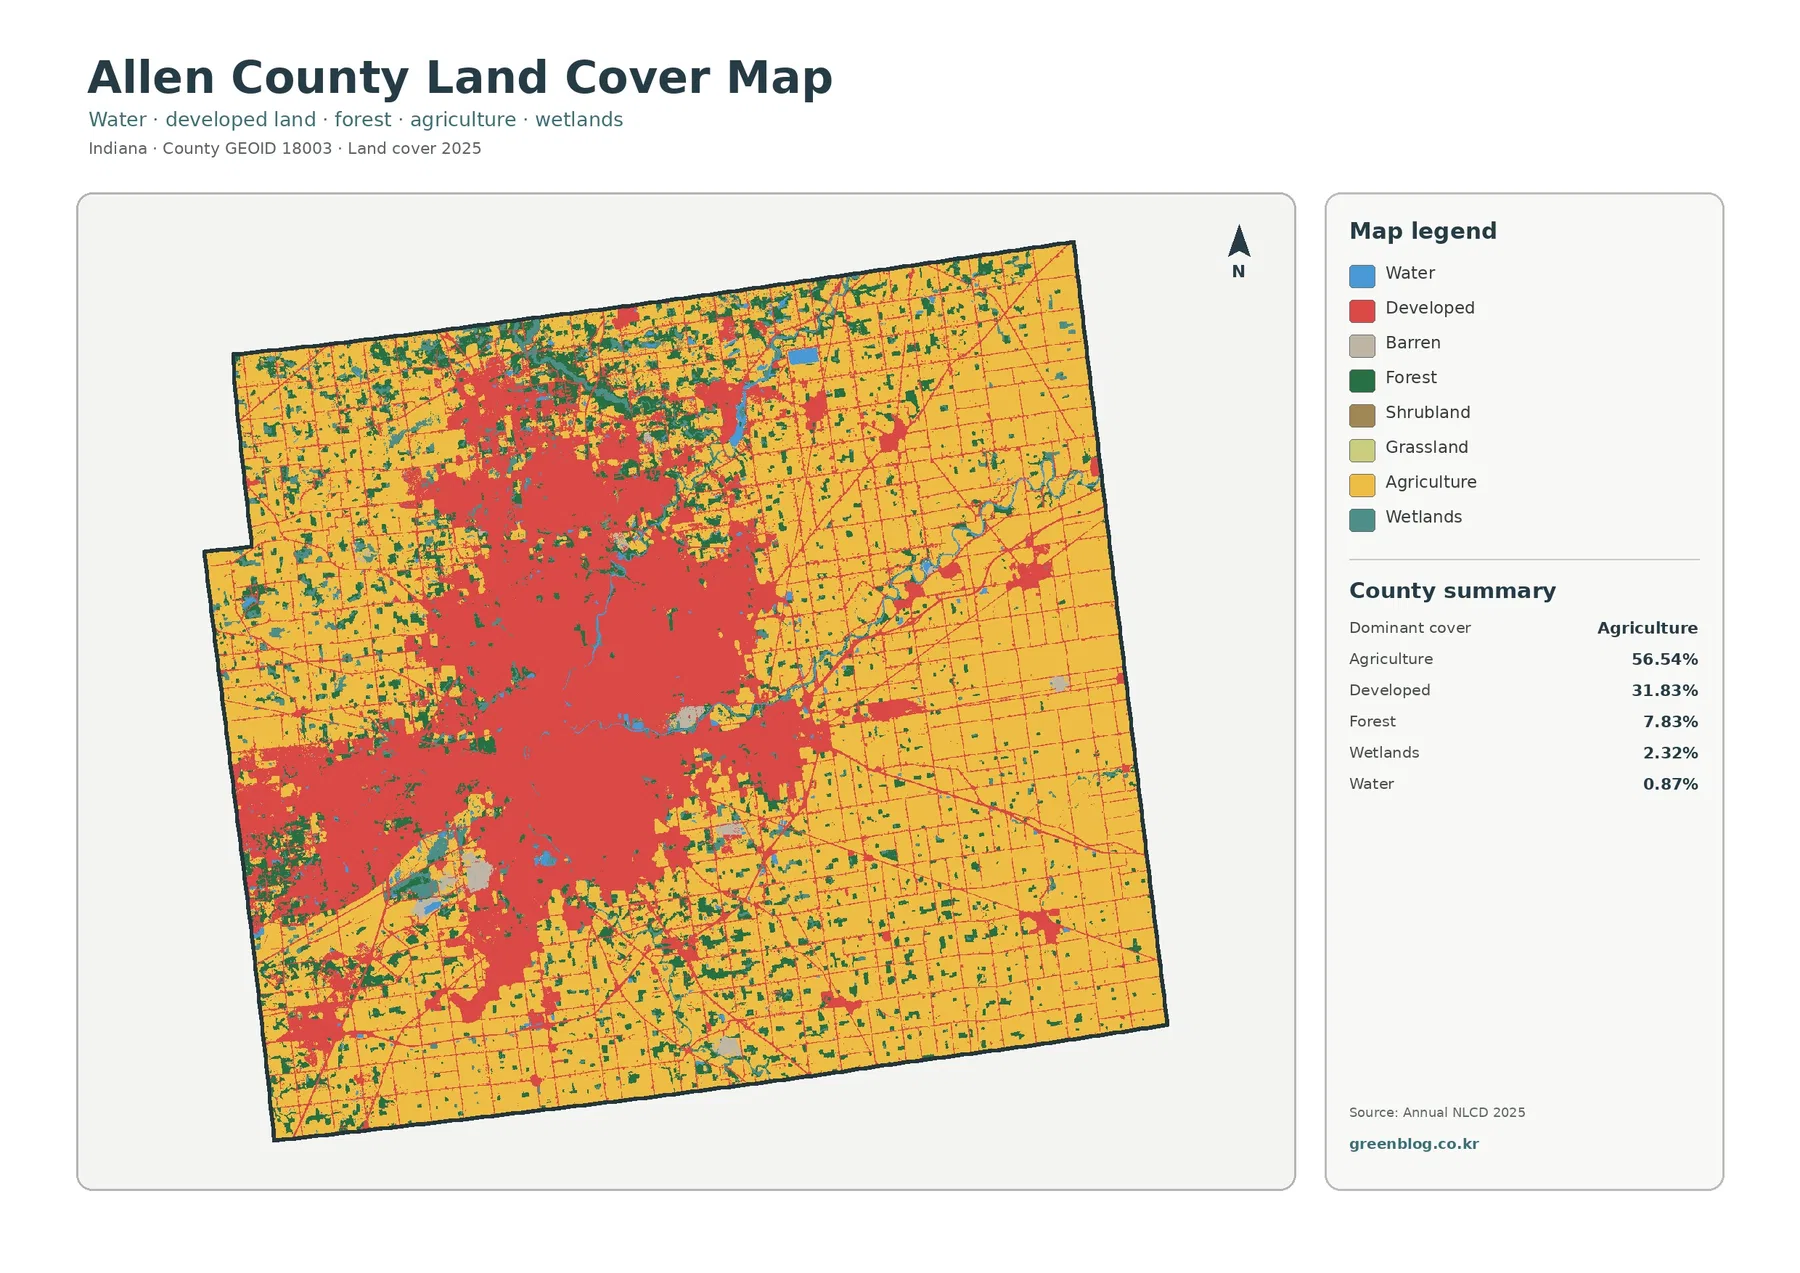Image resolution: width=1800 pixels, height=1273 pixels.
Task: Click the Barren legend swatch
Action: (1362, 346)
